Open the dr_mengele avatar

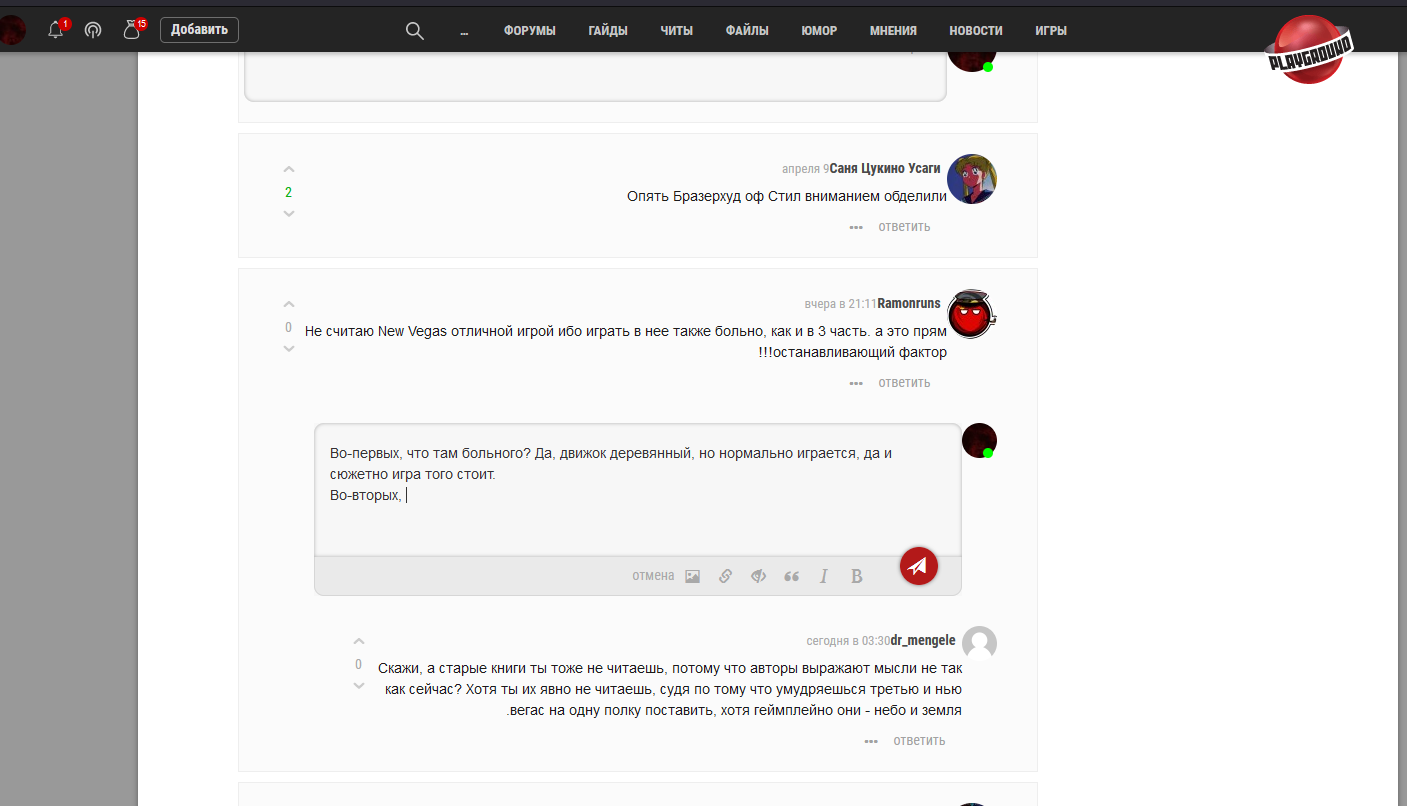coord(980,643)
